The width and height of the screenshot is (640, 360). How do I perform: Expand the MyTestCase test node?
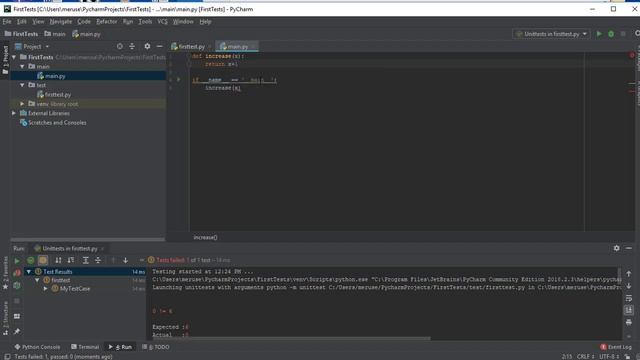(x=46, y=289)
